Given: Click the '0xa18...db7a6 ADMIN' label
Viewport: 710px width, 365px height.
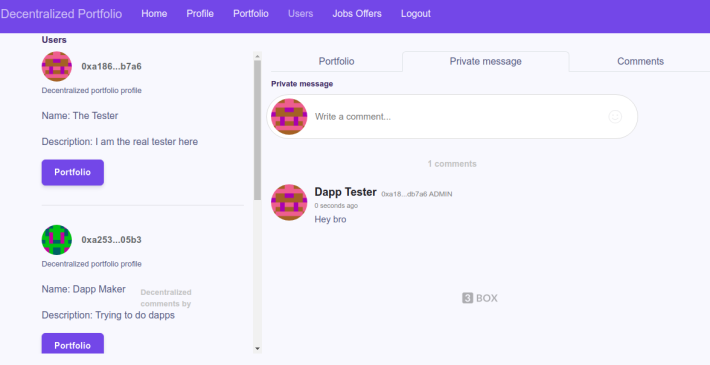Looking at the screenshot, I should click(417, 194).
